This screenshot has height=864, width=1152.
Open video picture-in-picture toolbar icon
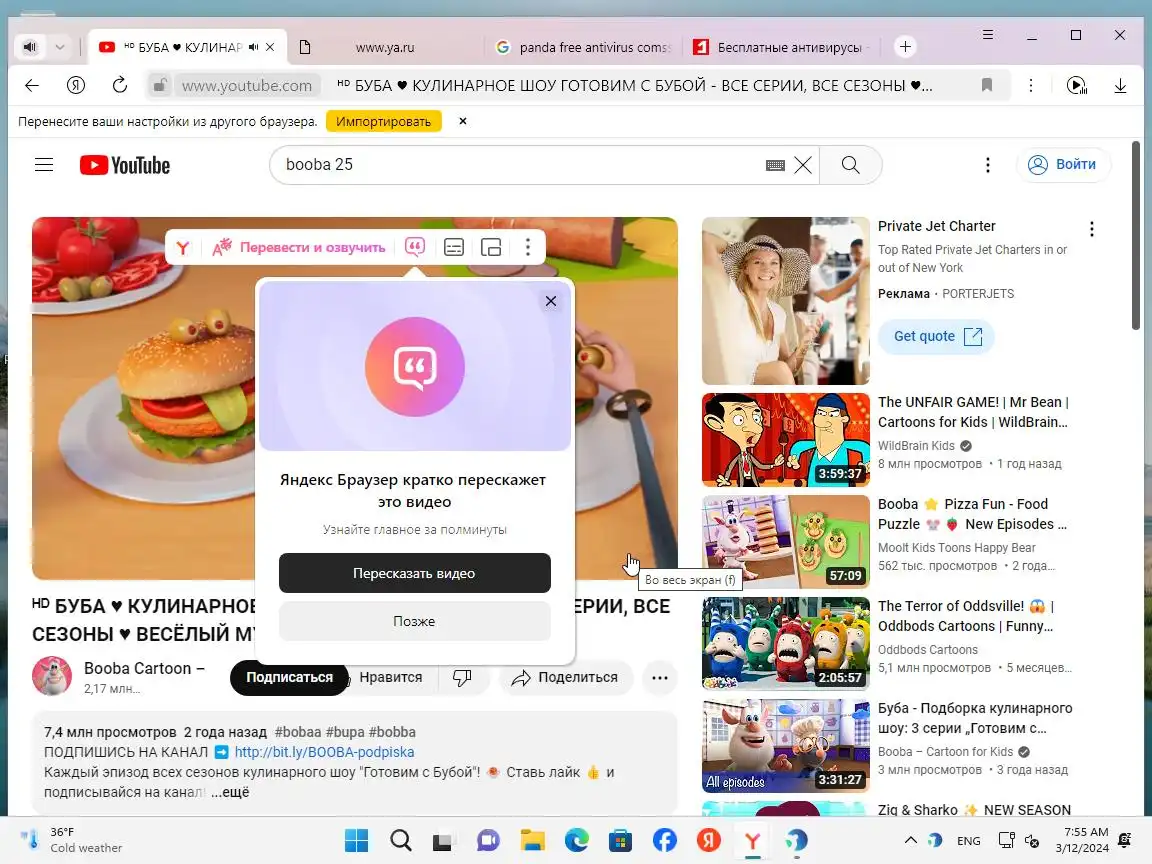(x=1076, y=85)
